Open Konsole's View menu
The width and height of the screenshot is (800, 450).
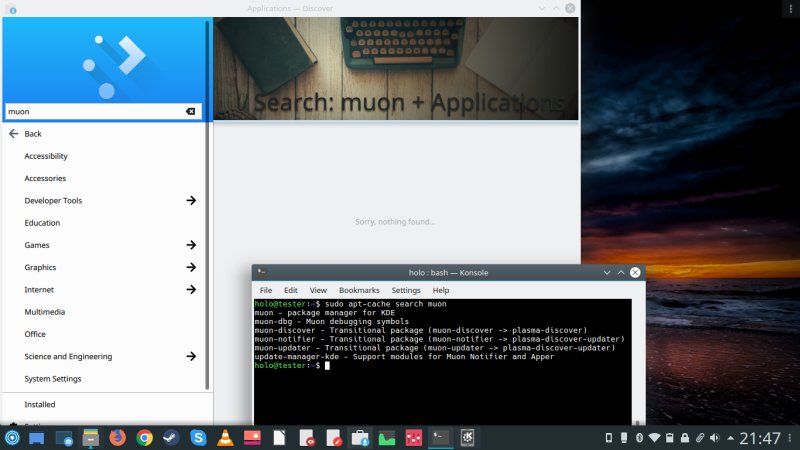pos(318,290)
